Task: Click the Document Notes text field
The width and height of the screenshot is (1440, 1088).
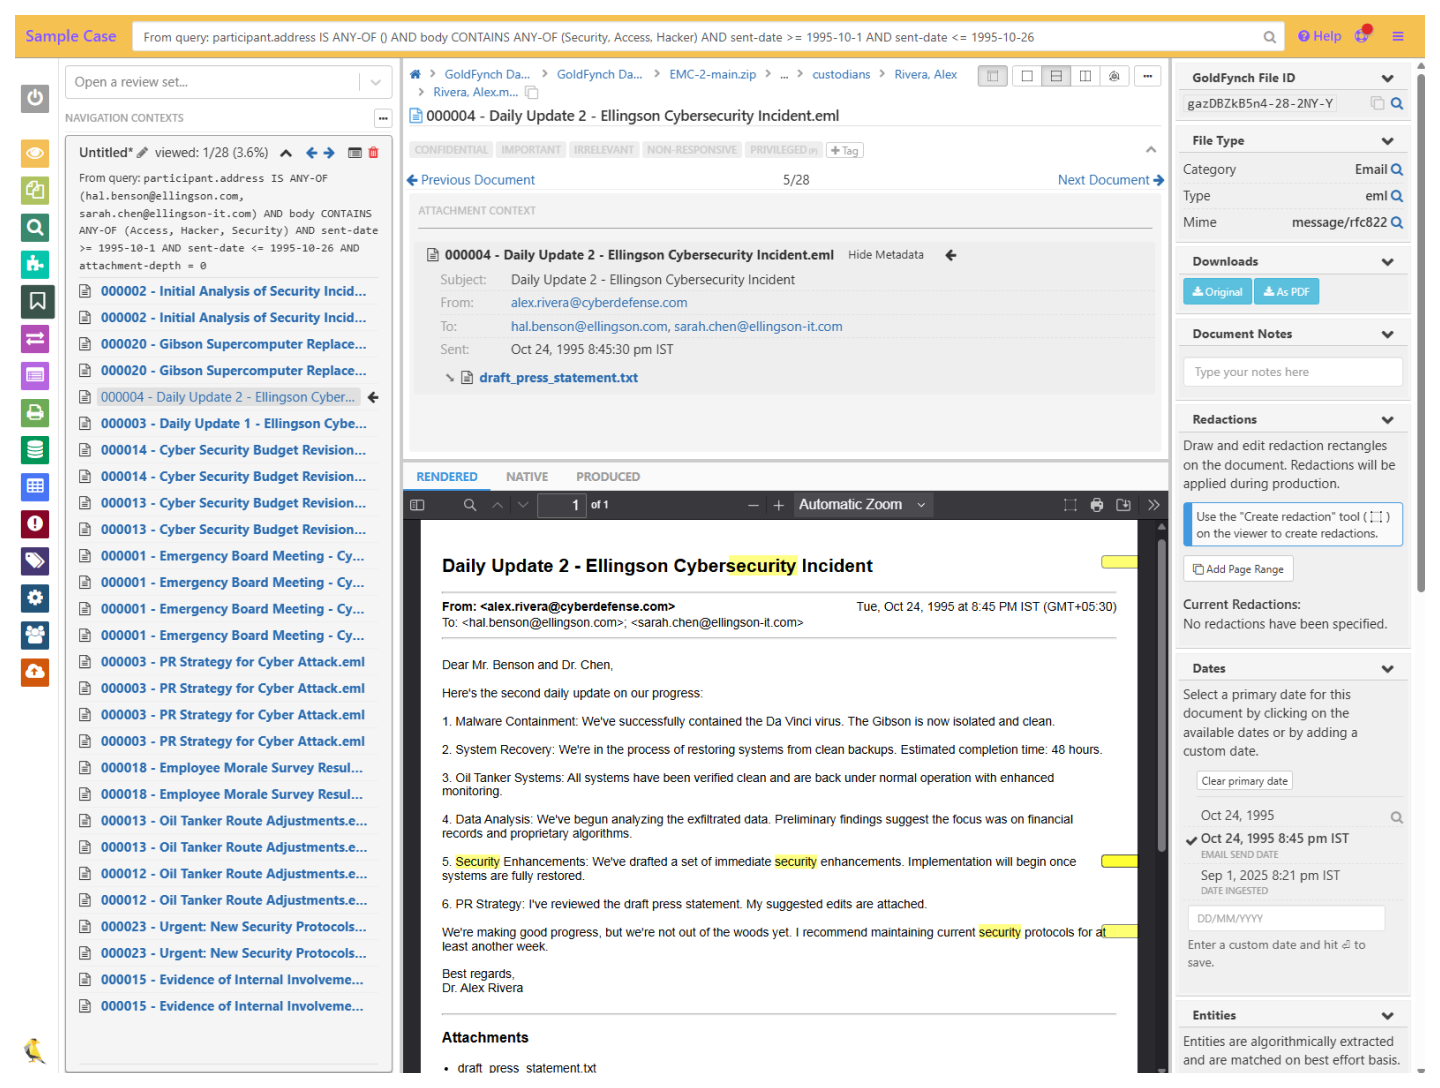Action: click(1292, 372)
